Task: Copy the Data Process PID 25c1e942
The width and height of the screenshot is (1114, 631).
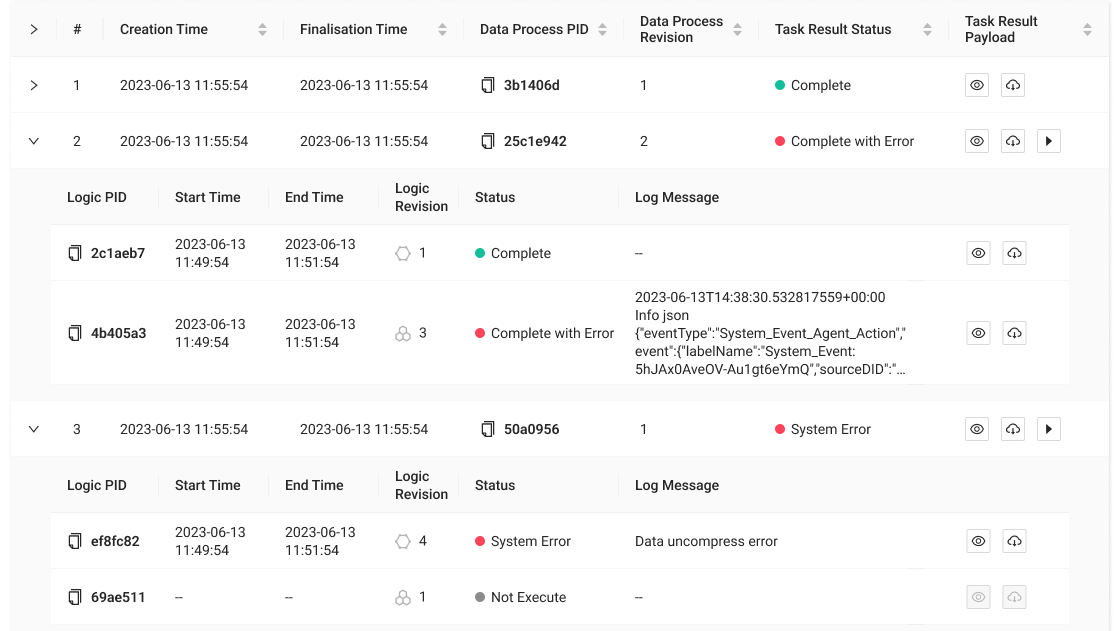Action: (487, 142)
